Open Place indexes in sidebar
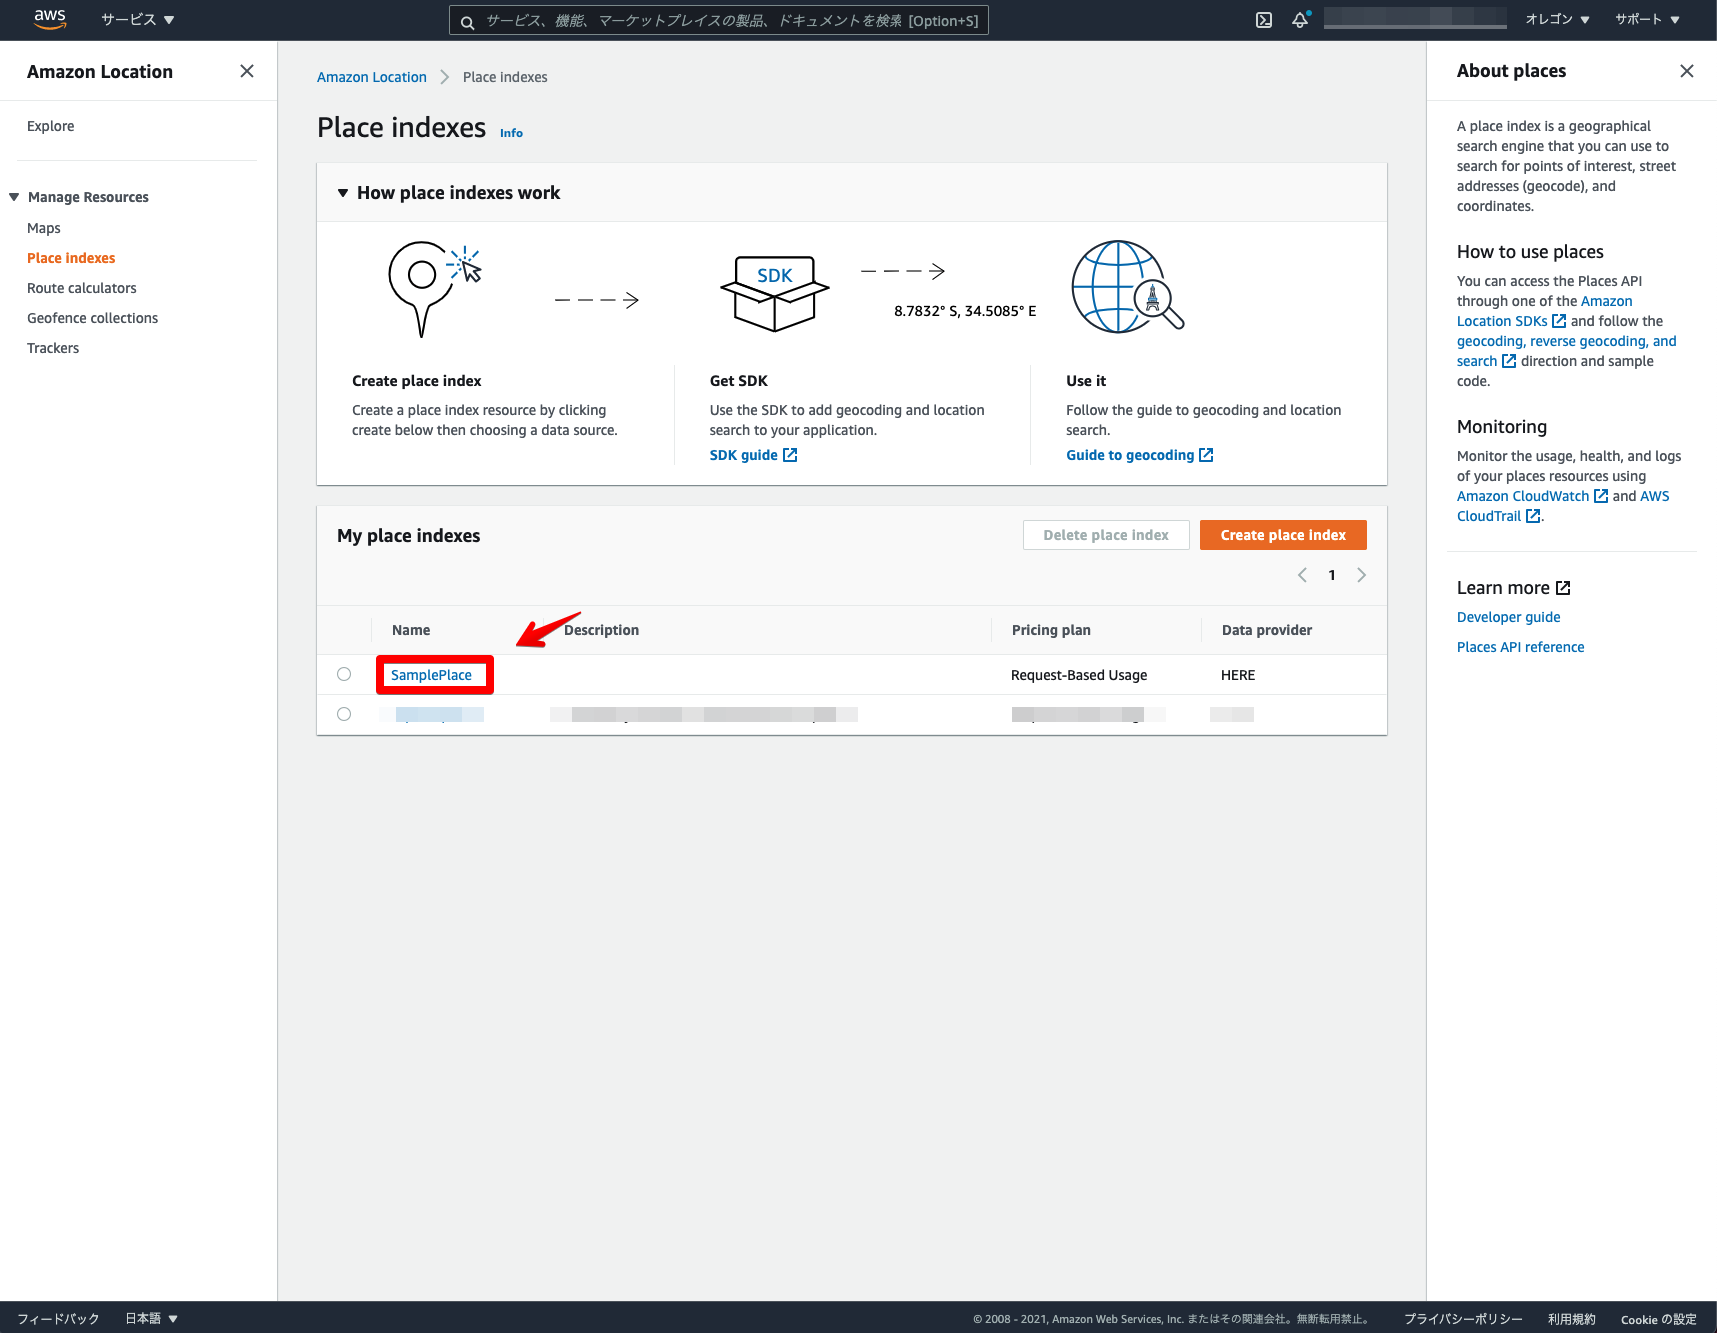Viewport: 1717px width, 1333px height. 71,258
